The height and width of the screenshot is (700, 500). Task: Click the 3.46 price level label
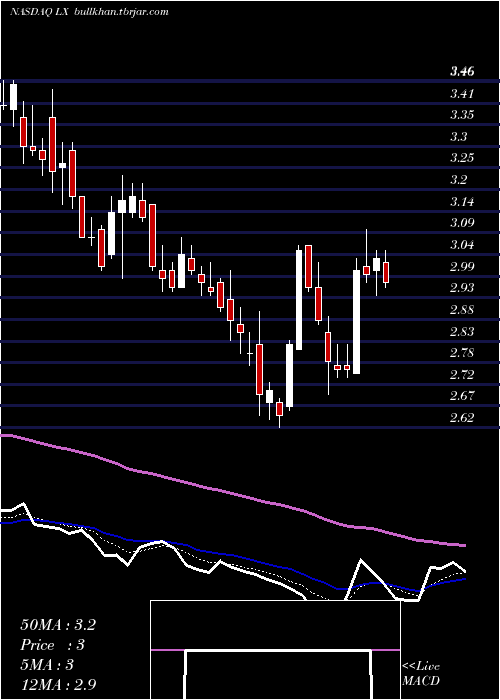coord(462,71)
